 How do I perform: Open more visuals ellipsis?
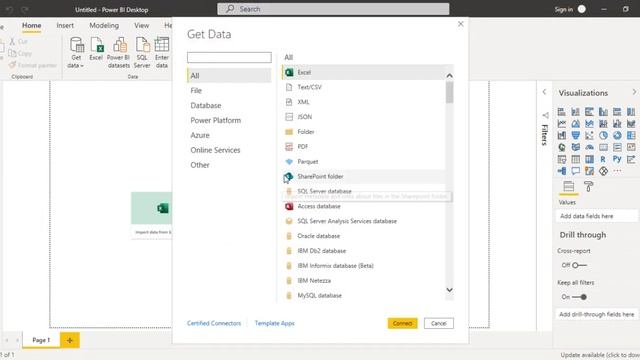click(x=617, y=171)
